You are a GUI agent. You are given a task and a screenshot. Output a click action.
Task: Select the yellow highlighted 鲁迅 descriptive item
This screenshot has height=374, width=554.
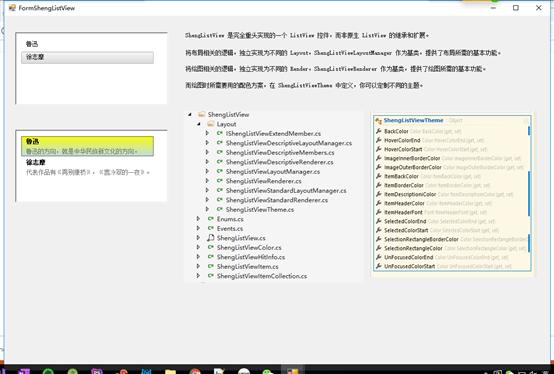(87, 146)
